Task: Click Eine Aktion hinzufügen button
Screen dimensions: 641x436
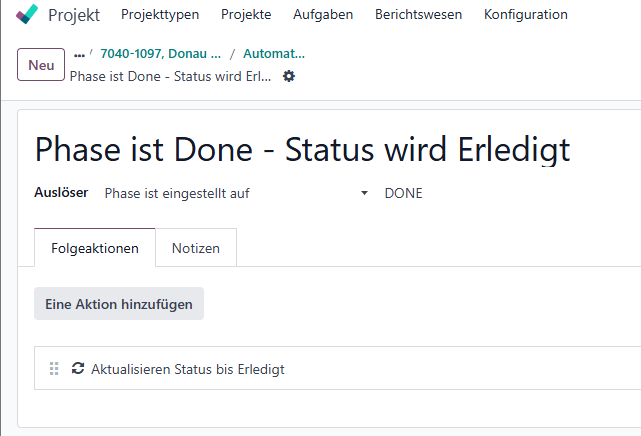Action: tap(119, 304)
